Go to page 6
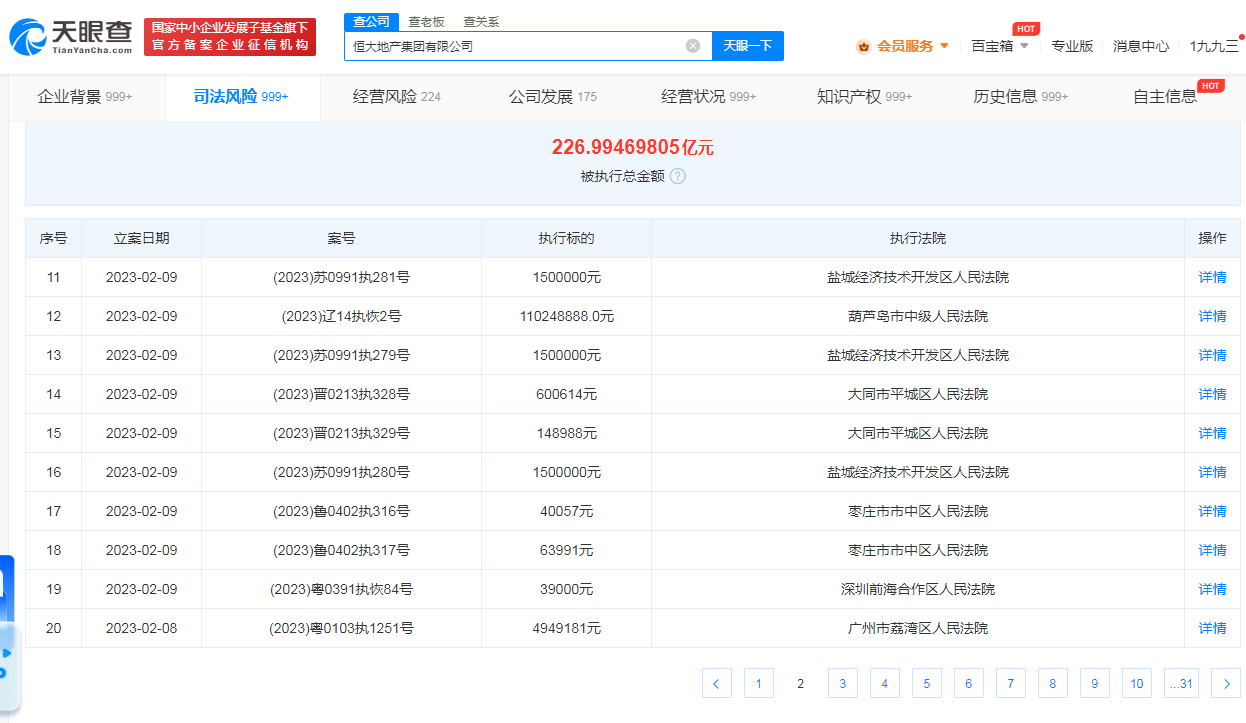Viewport: 1246px width, 723px height. [x=968, y=684]
